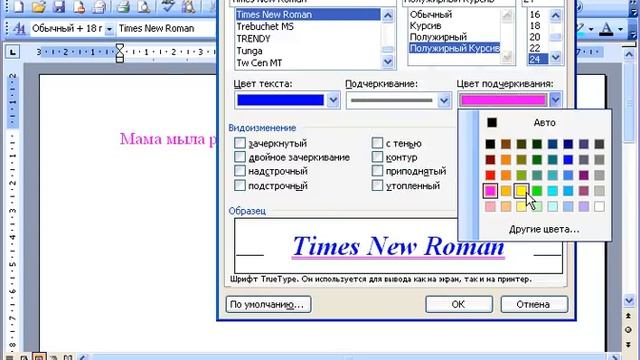
Task: Click the Save diskette toolbar icon
Action: click(59, 7)
